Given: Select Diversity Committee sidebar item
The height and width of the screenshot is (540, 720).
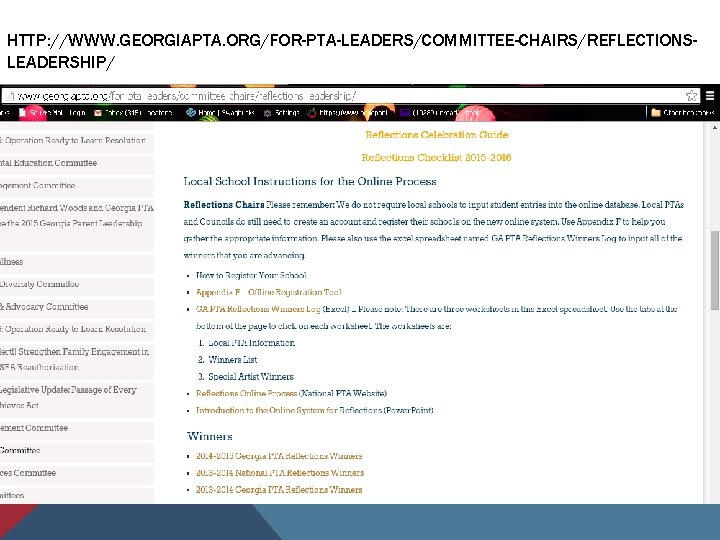Looking at the screenshot, I should [x=76, y=284].
